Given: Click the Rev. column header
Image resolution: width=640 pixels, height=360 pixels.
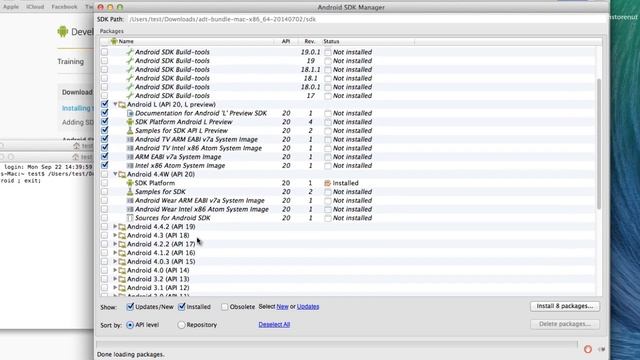Looking at the screenshot, I should 309,41.
